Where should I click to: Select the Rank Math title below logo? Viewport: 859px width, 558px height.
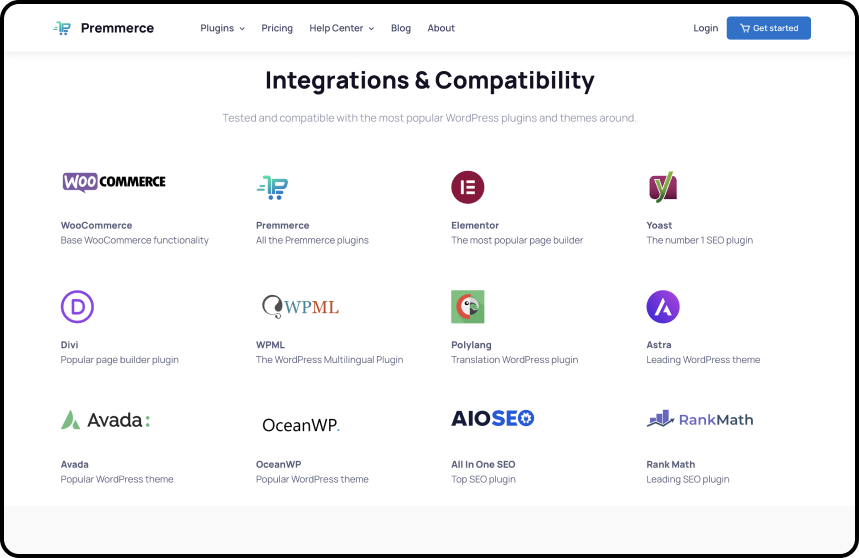pos(671,464)
